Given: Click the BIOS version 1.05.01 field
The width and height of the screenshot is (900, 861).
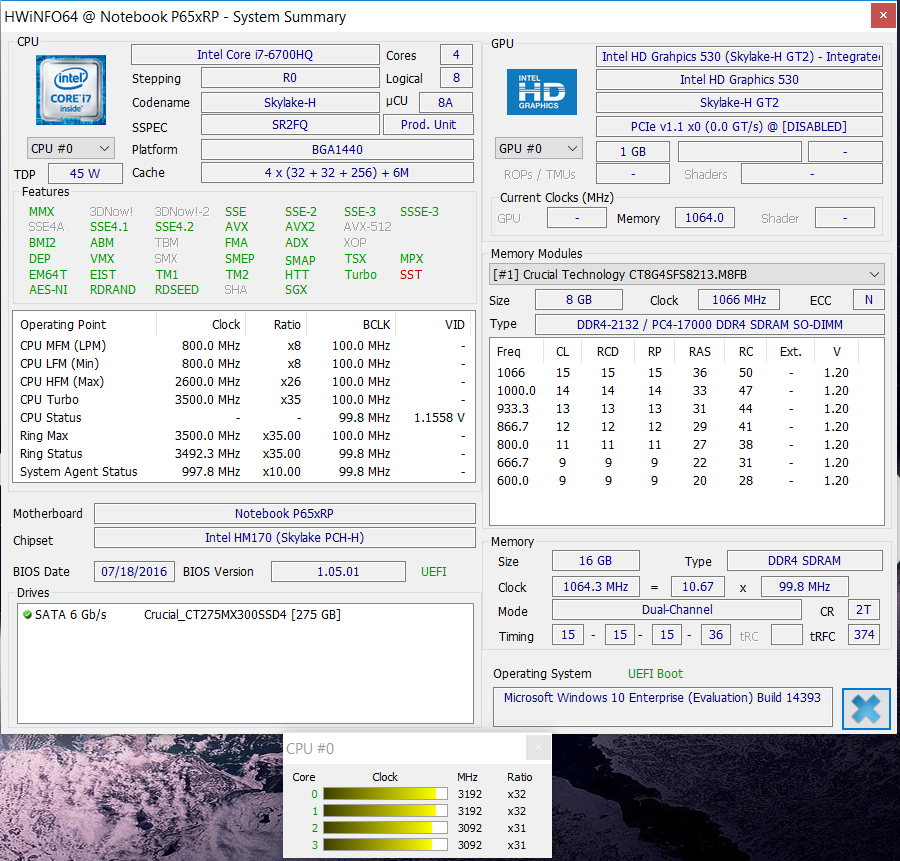Looking at the screenshot, I should tap(338, 572).
